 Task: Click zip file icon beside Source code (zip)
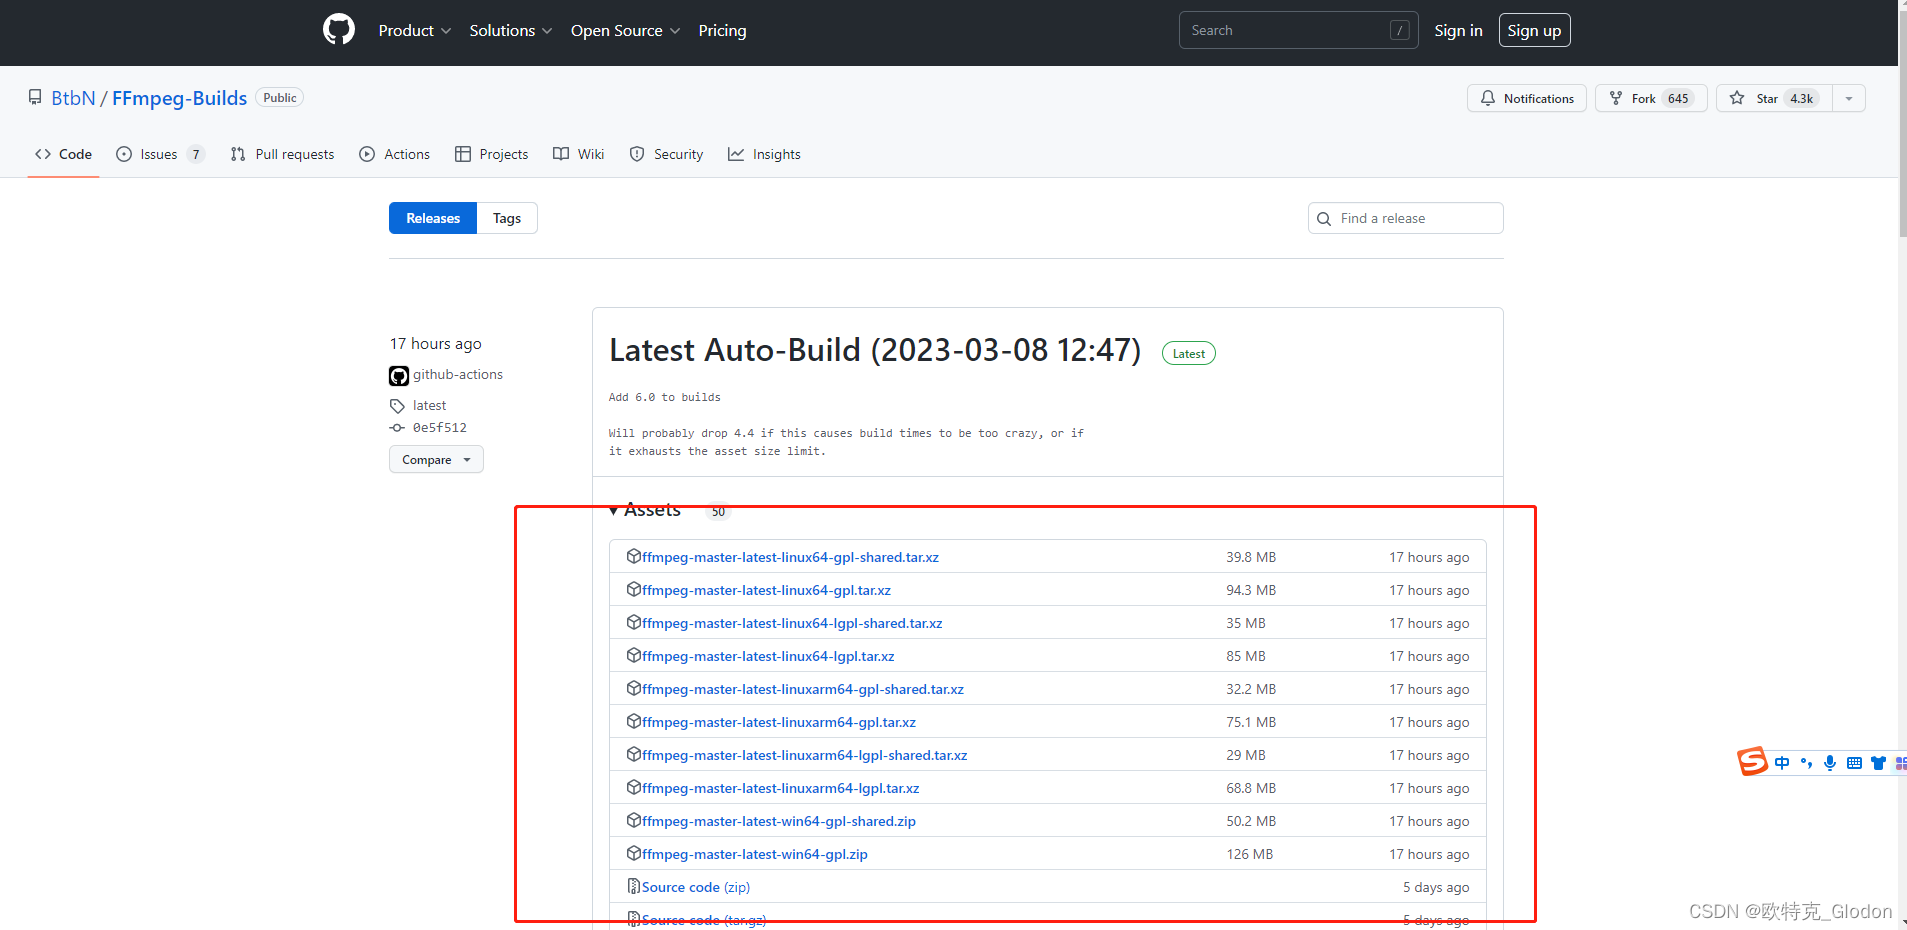click(x=633, y=886)
